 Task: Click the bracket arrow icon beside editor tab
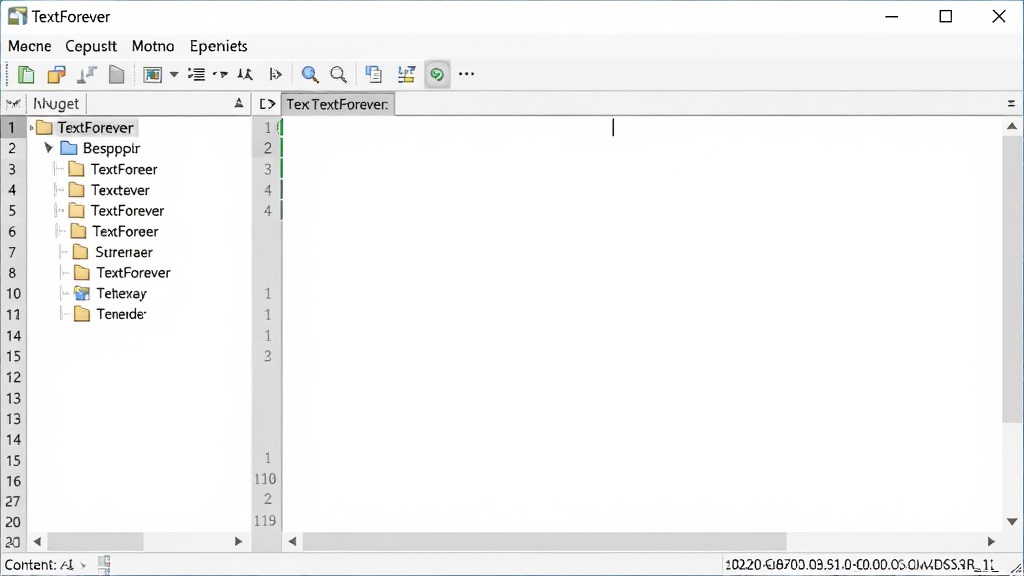click(267, 104)
